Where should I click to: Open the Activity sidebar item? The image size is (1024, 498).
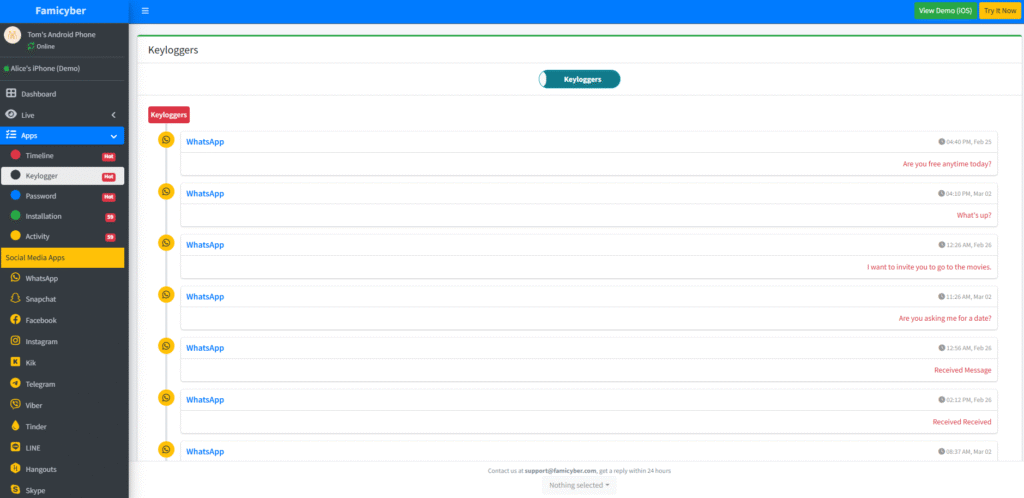(x=62, y=237)
